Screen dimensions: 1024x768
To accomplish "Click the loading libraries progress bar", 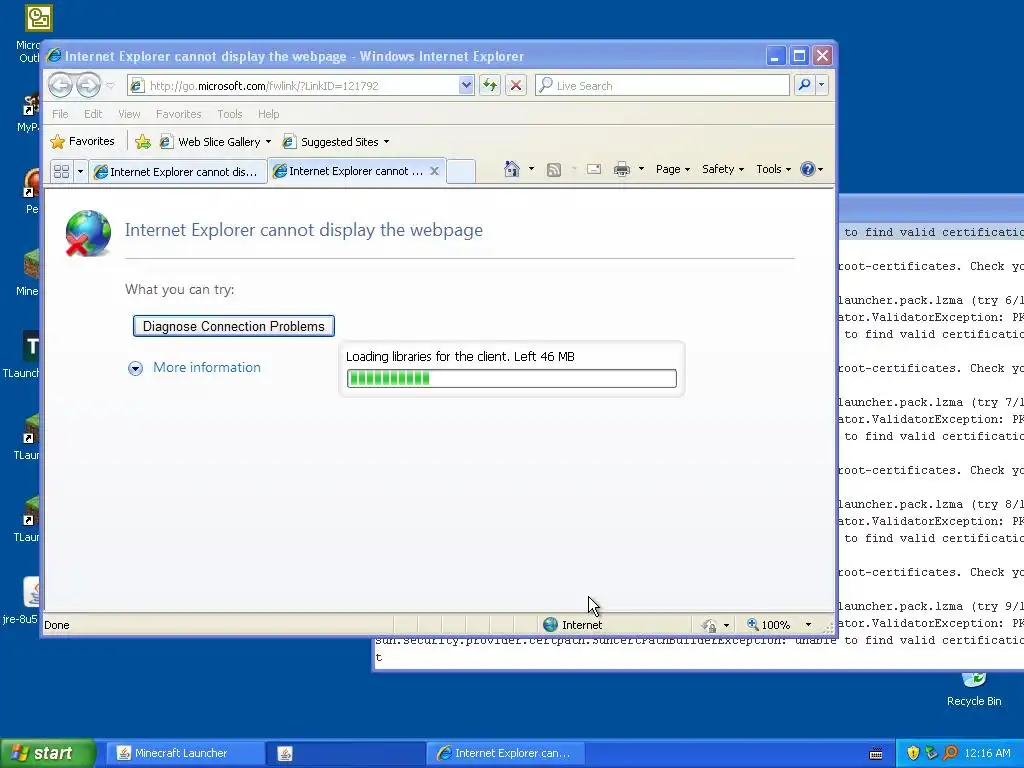I will (x=512, y=378).
